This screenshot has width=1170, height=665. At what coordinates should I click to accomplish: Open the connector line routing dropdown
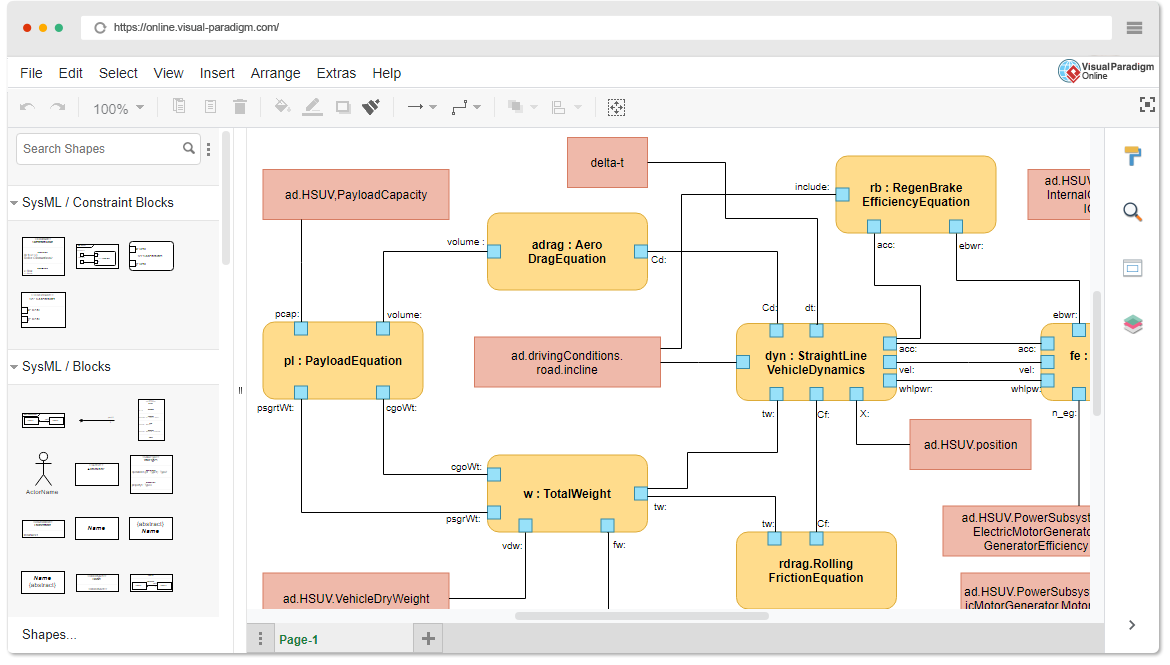coord(463,107)
